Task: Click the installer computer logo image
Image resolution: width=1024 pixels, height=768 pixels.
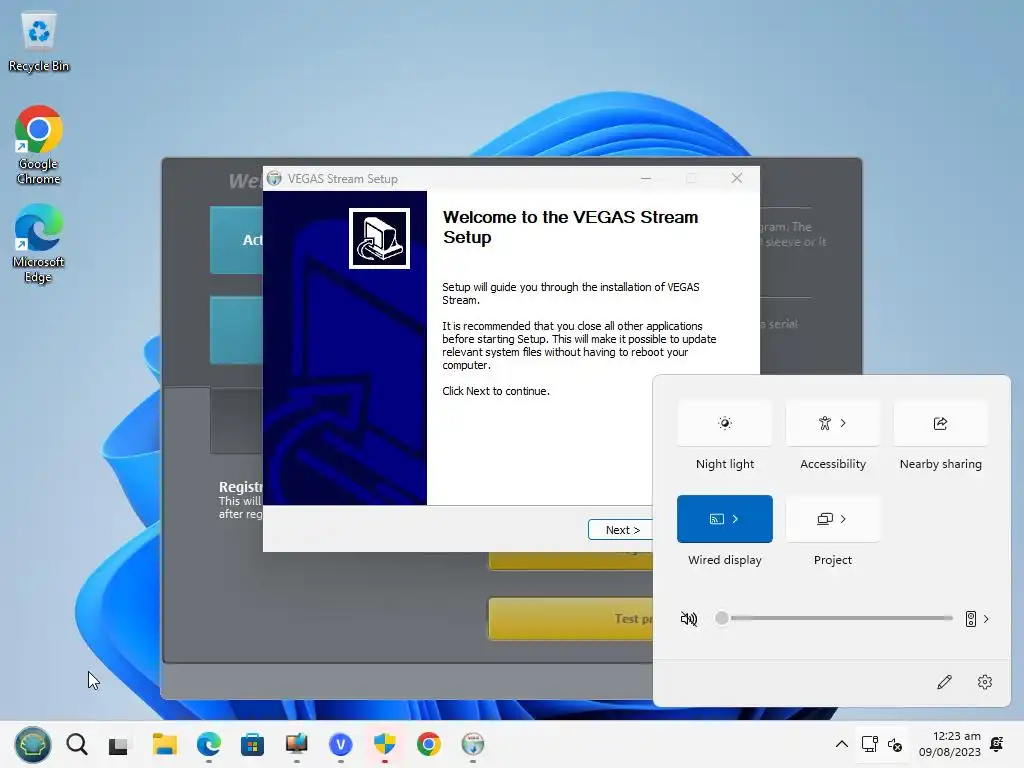Action: coord(379,238)
